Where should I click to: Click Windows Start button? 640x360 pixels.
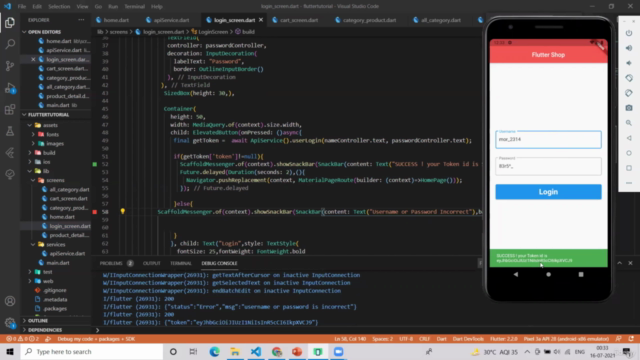tap(10, 351)
